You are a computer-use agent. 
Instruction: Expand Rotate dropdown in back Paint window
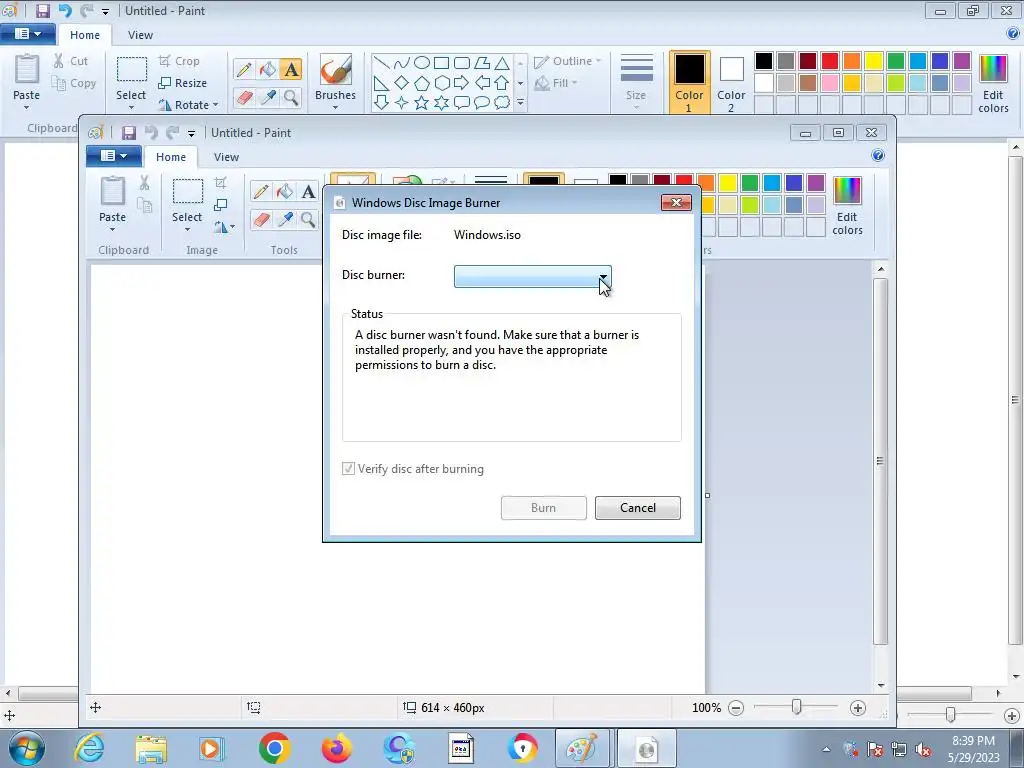216,105
